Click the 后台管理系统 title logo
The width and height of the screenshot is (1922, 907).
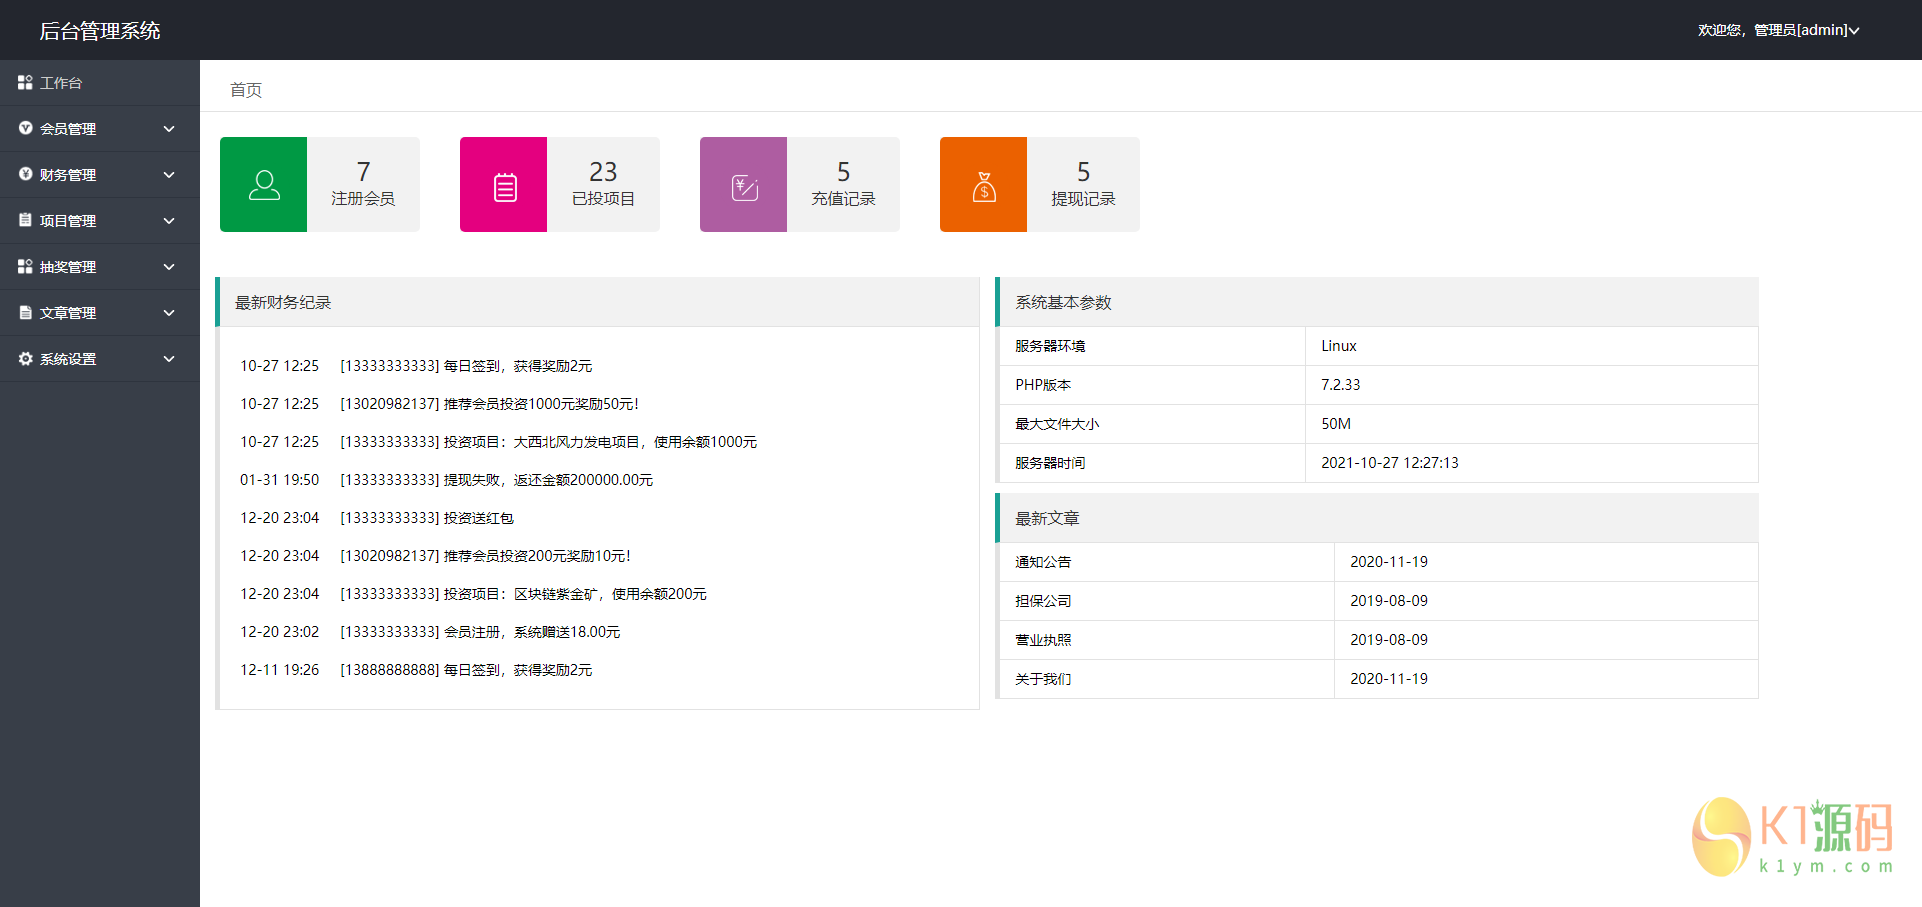point(100,31)
